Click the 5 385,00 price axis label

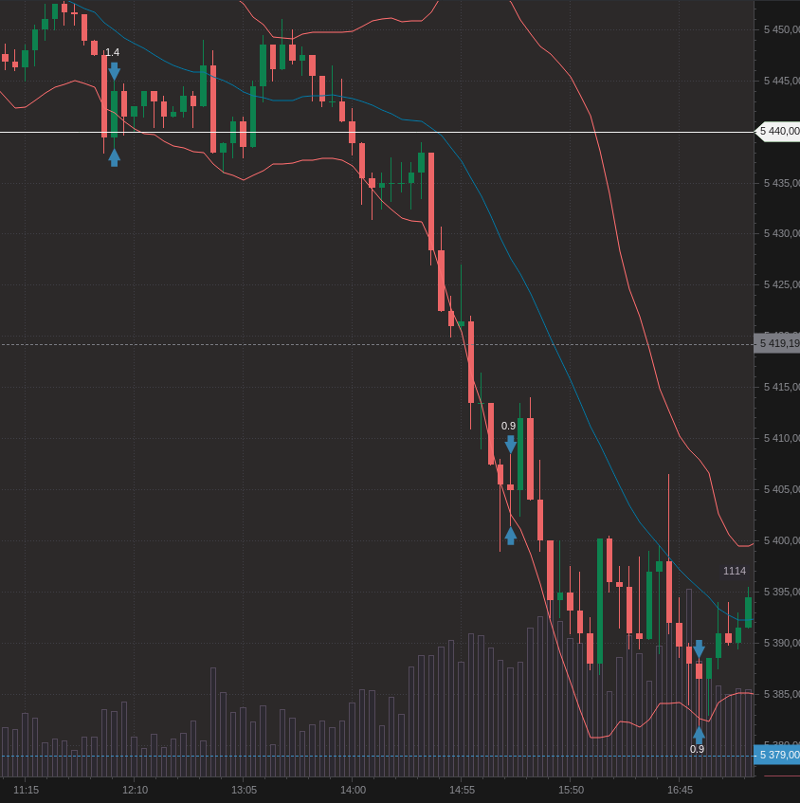[x=782, y=694]
